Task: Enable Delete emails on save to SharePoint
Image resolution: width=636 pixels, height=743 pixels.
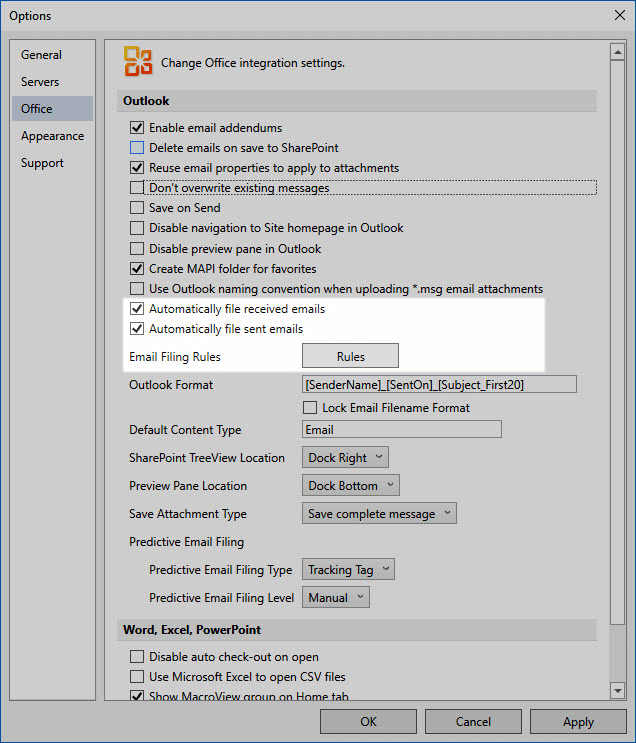Action: [137, 148]
